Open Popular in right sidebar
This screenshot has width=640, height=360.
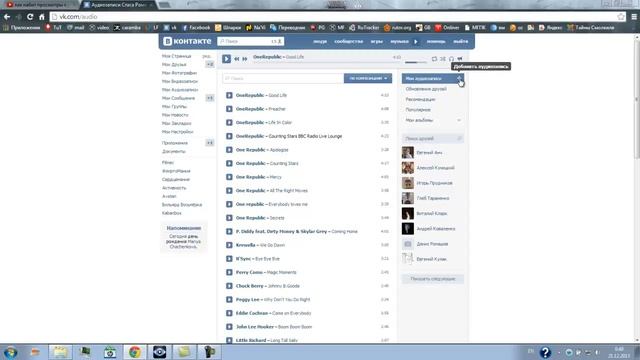418,110
